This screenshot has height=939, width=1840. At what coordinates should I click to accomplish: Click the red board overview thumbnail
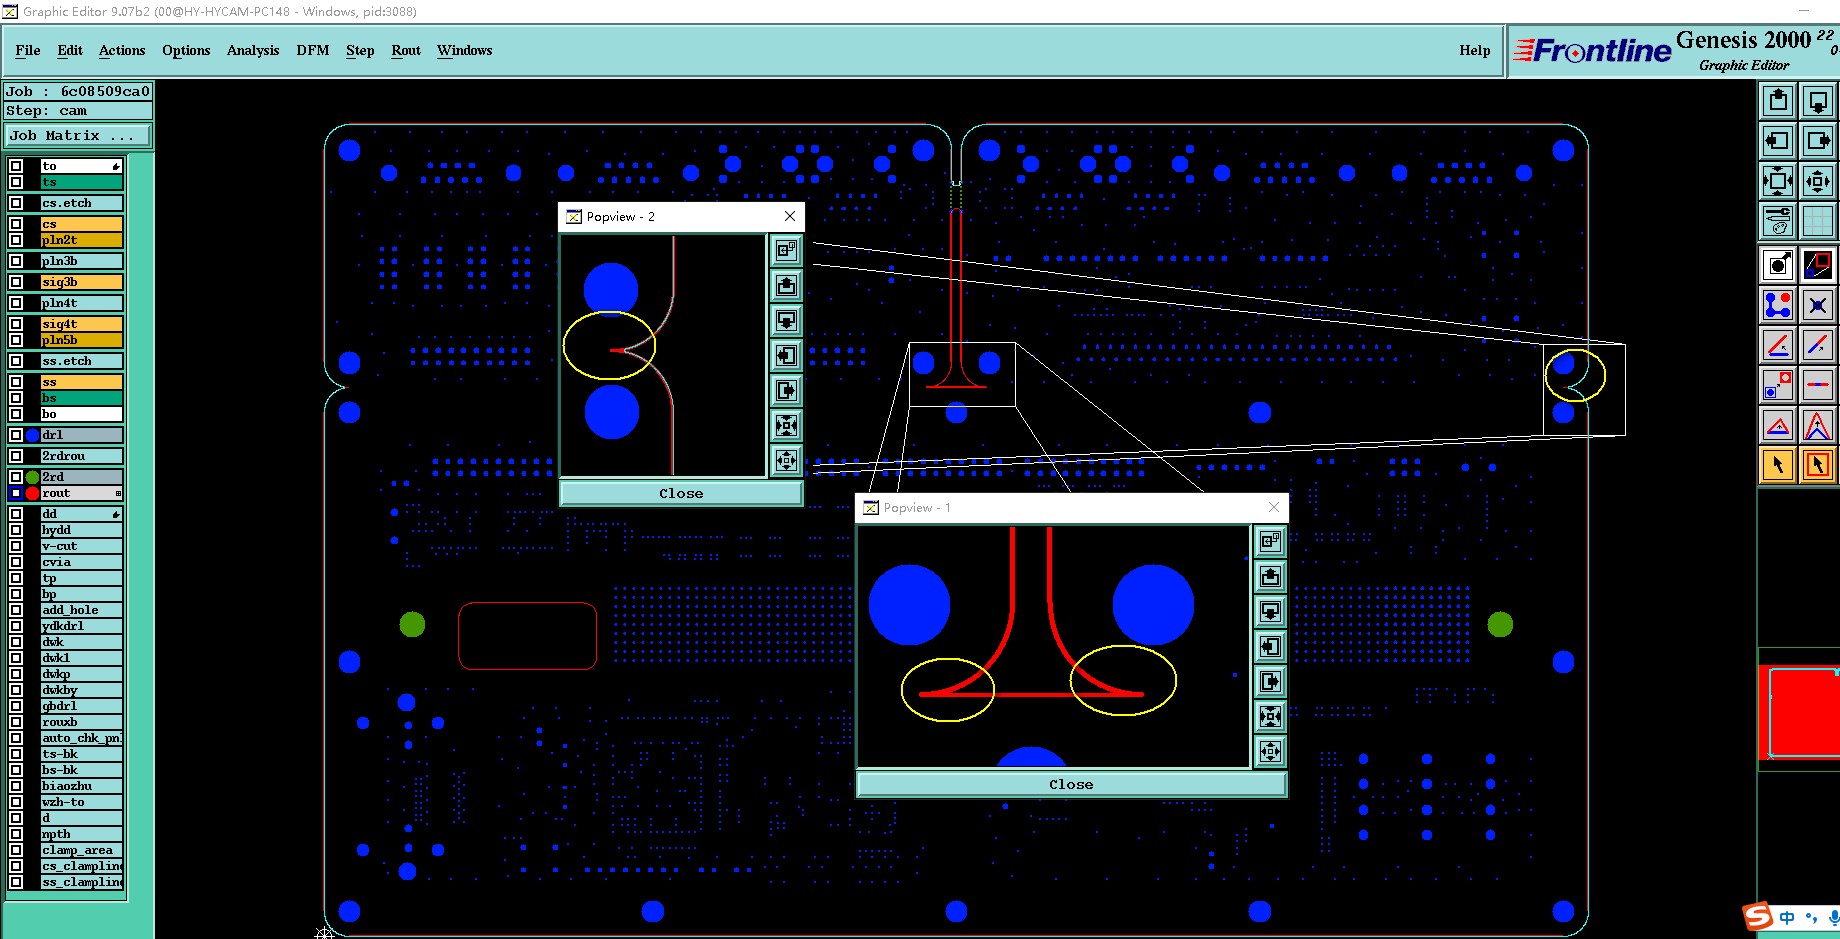(x=1799, y=710)
